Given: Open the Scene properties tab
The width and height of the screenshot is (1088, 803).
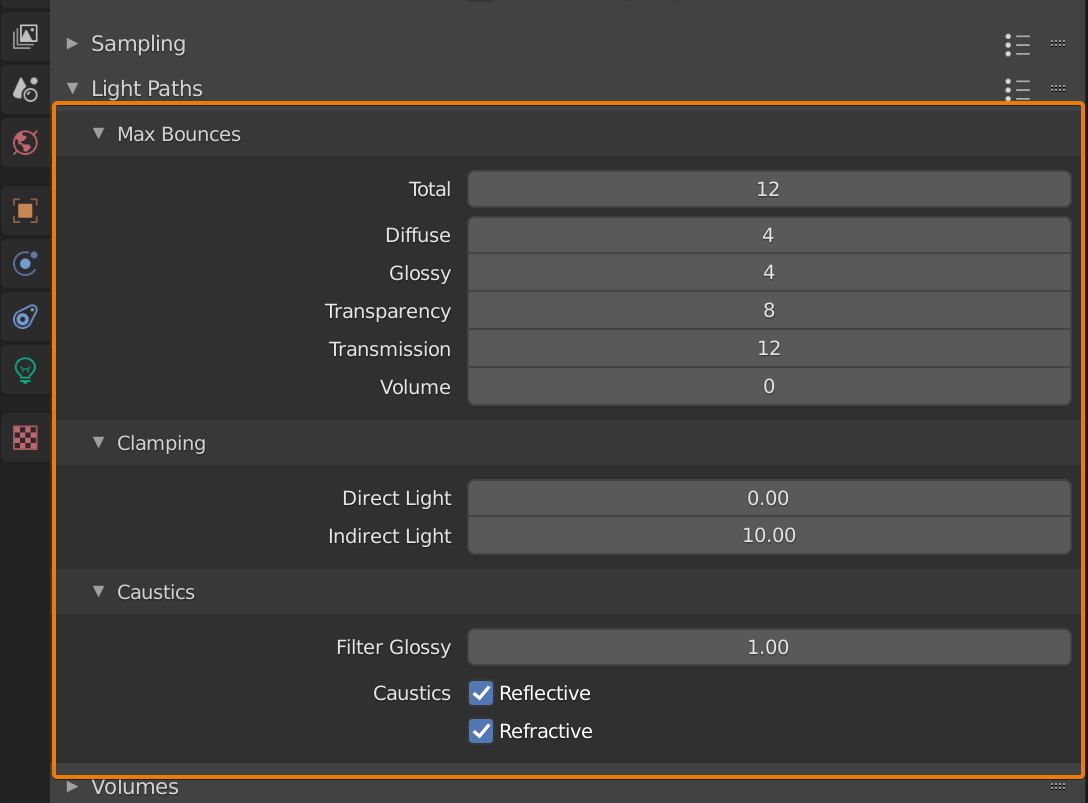Looking at the screenshot, I should (x=25, y=89).
